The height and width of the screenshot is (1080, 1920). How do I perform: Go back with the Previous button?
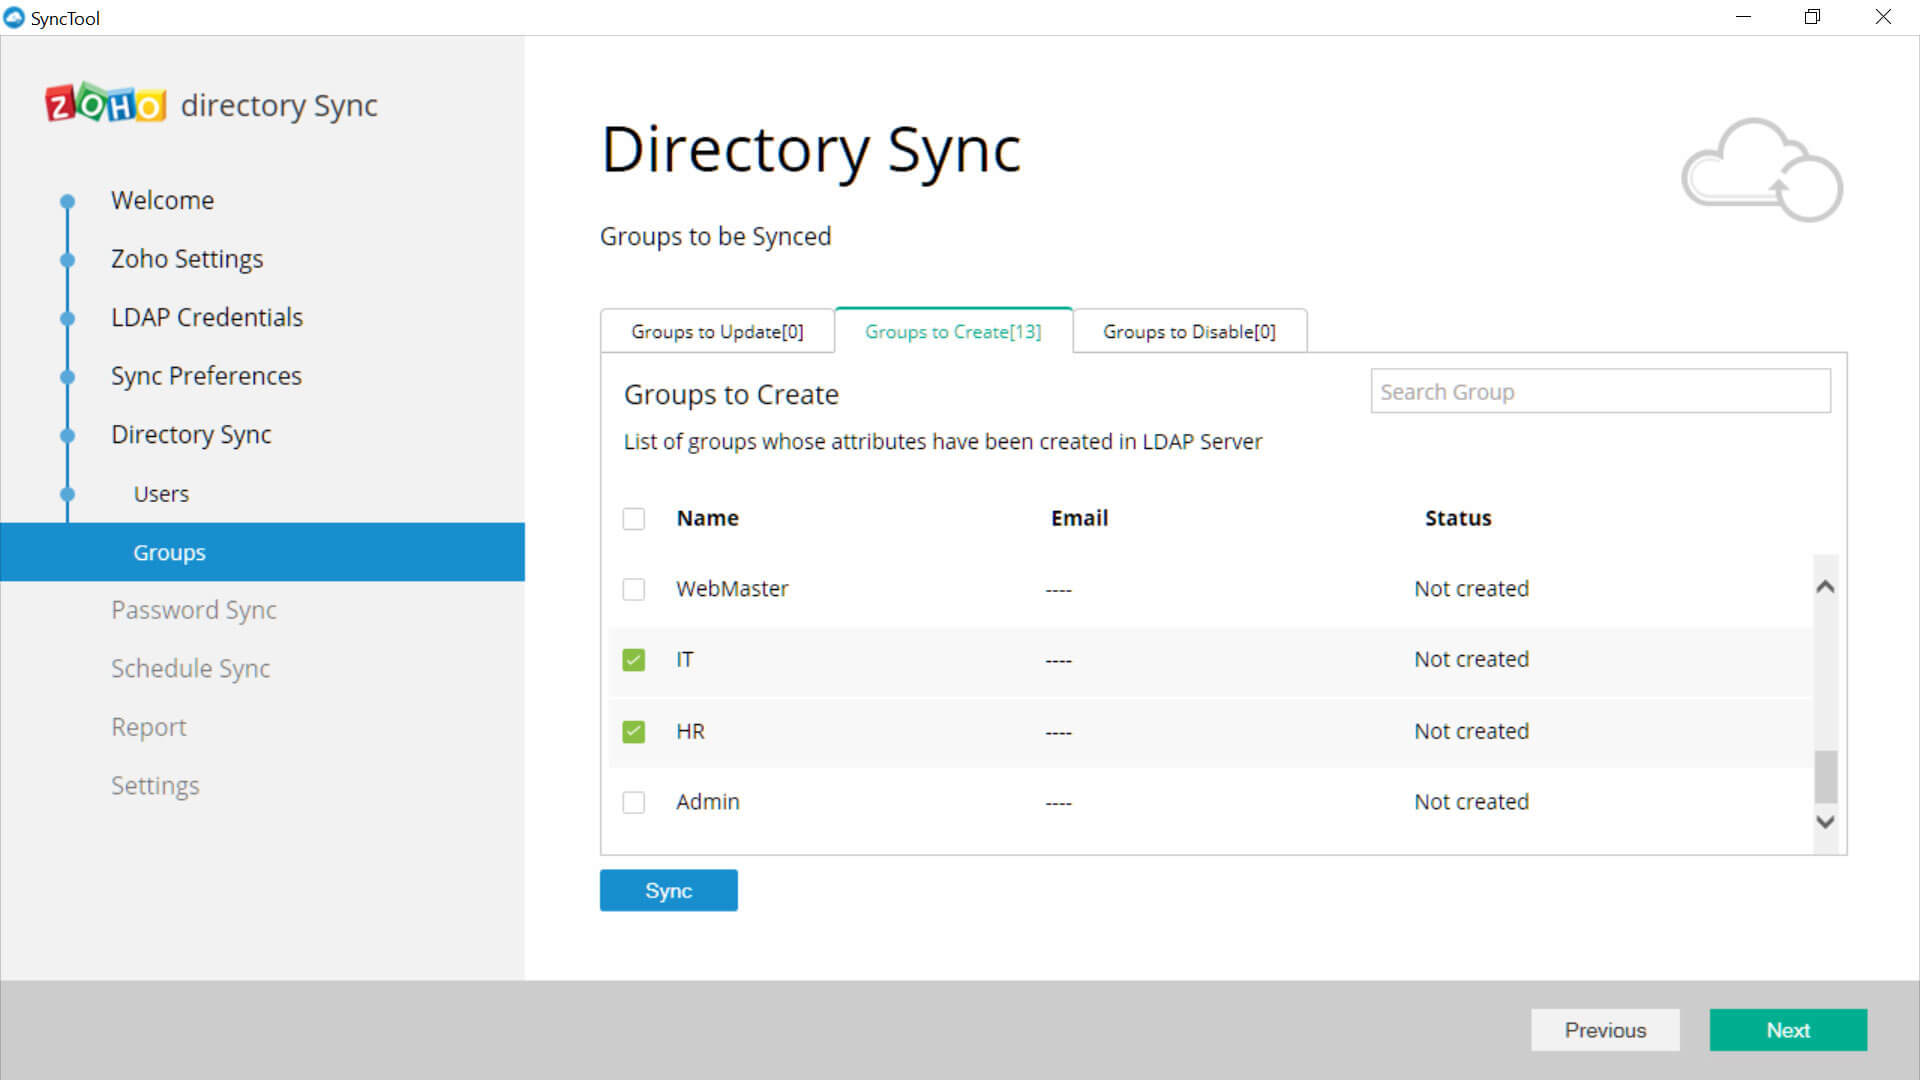[1604, 1030]
